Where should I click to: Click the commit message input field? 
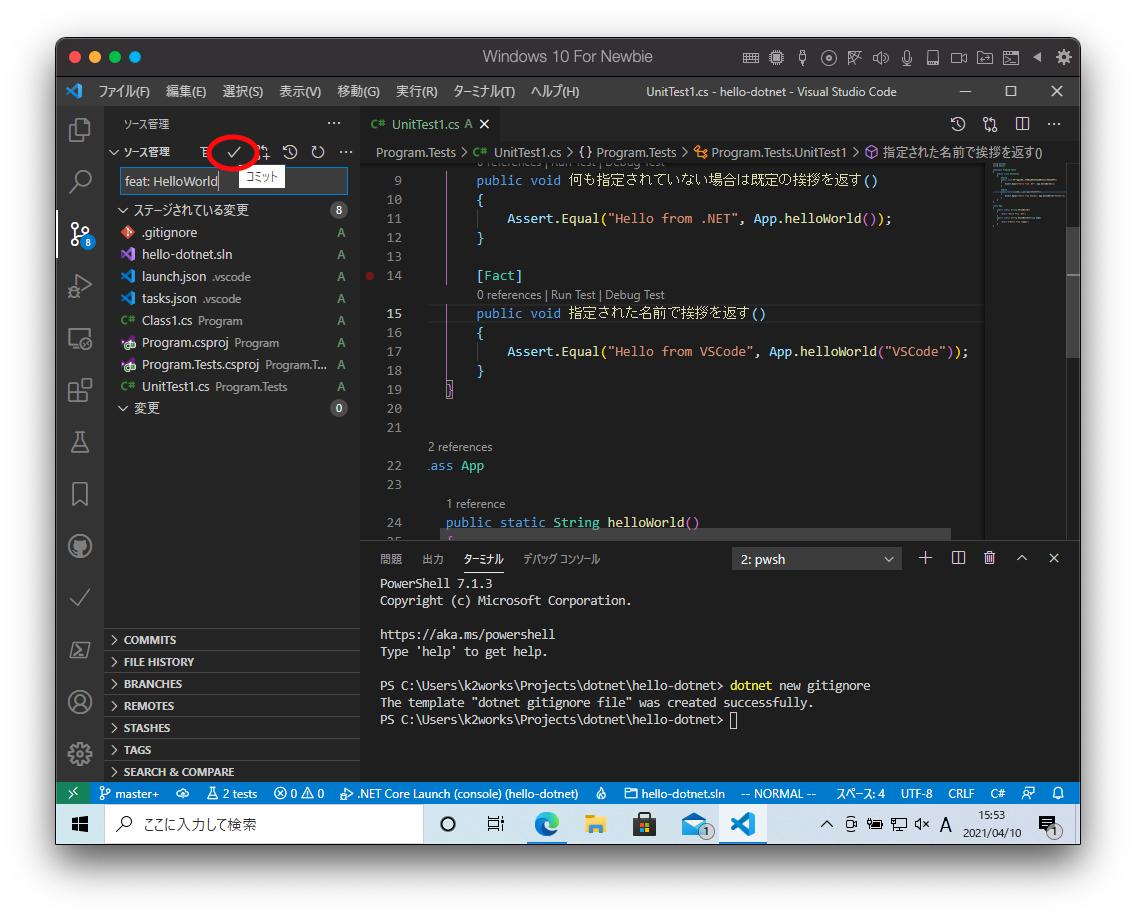[x=233, y=181]
